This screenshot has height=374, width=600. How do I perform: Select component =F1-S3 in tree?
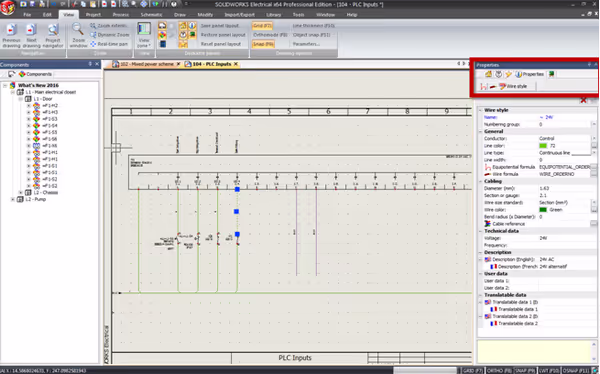coord(50,119)
